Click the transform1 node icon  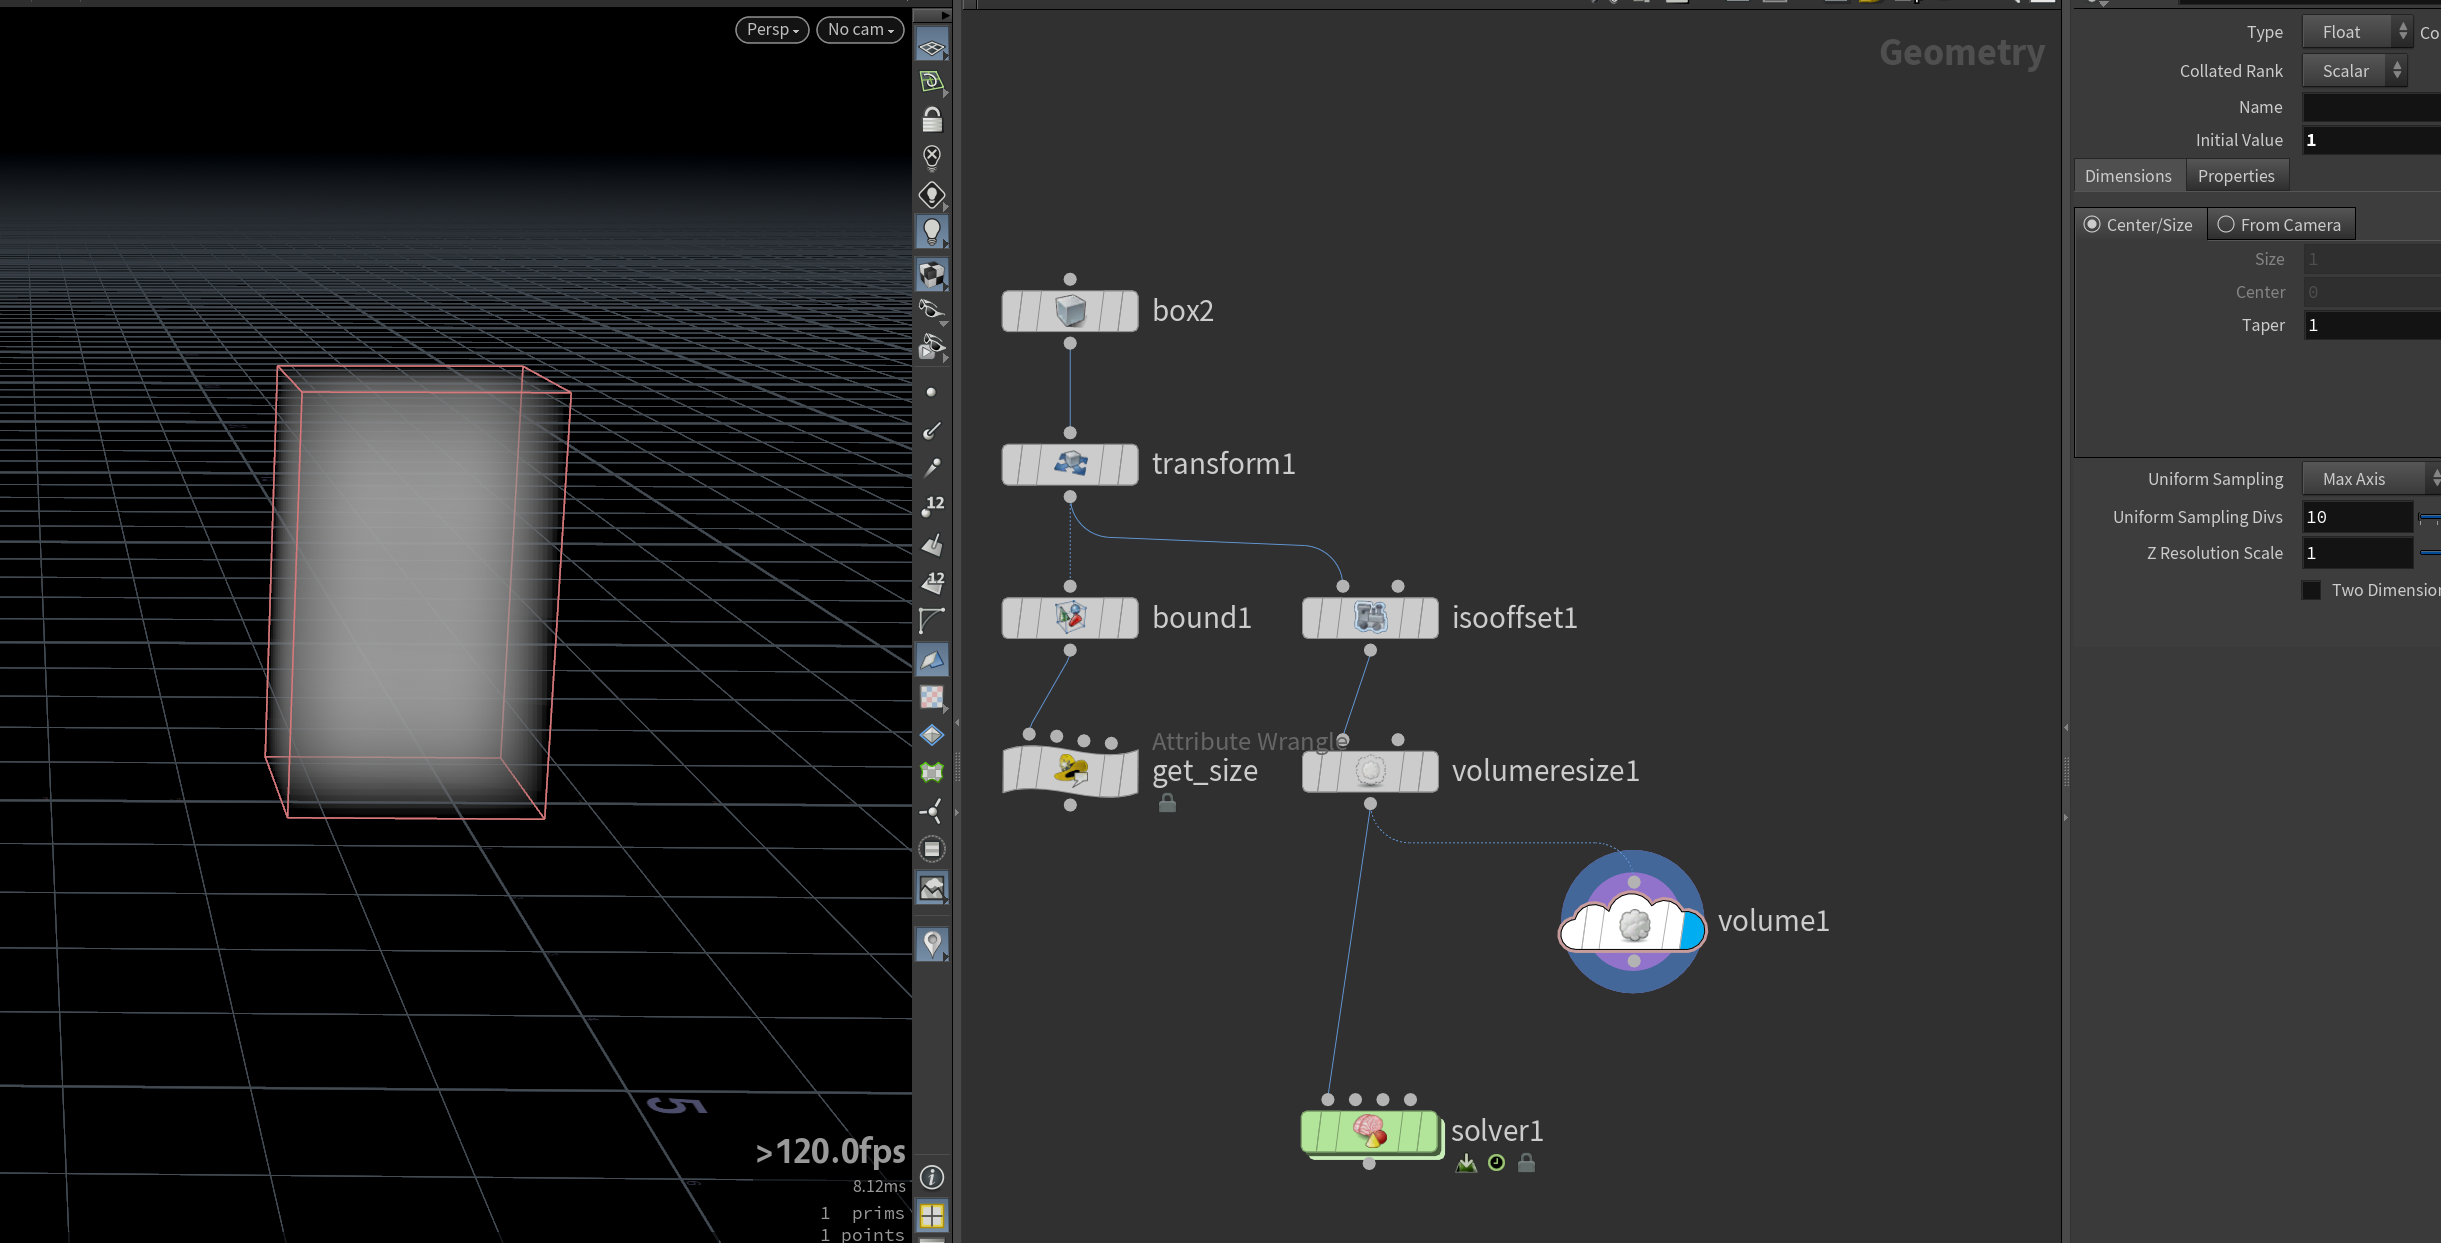point(1070,464)
